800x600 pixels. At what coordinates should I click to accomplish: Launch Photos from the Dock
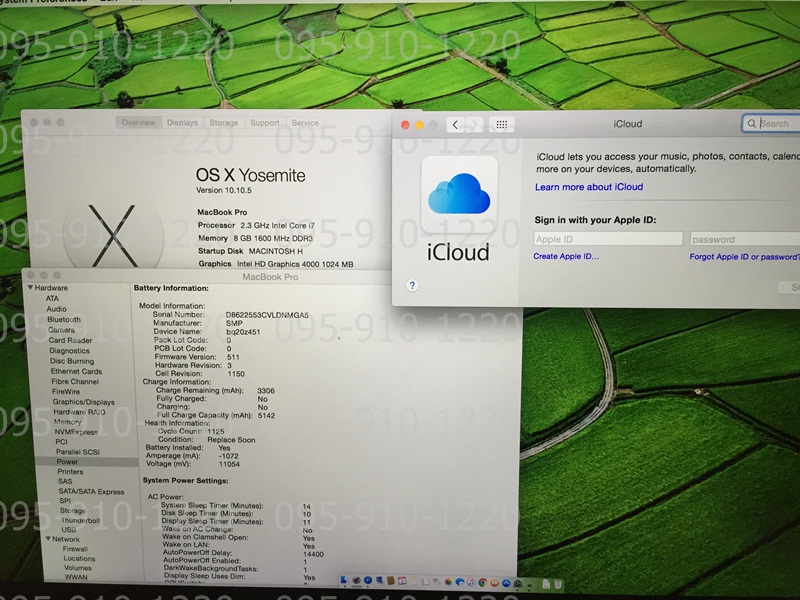(448, 582)
